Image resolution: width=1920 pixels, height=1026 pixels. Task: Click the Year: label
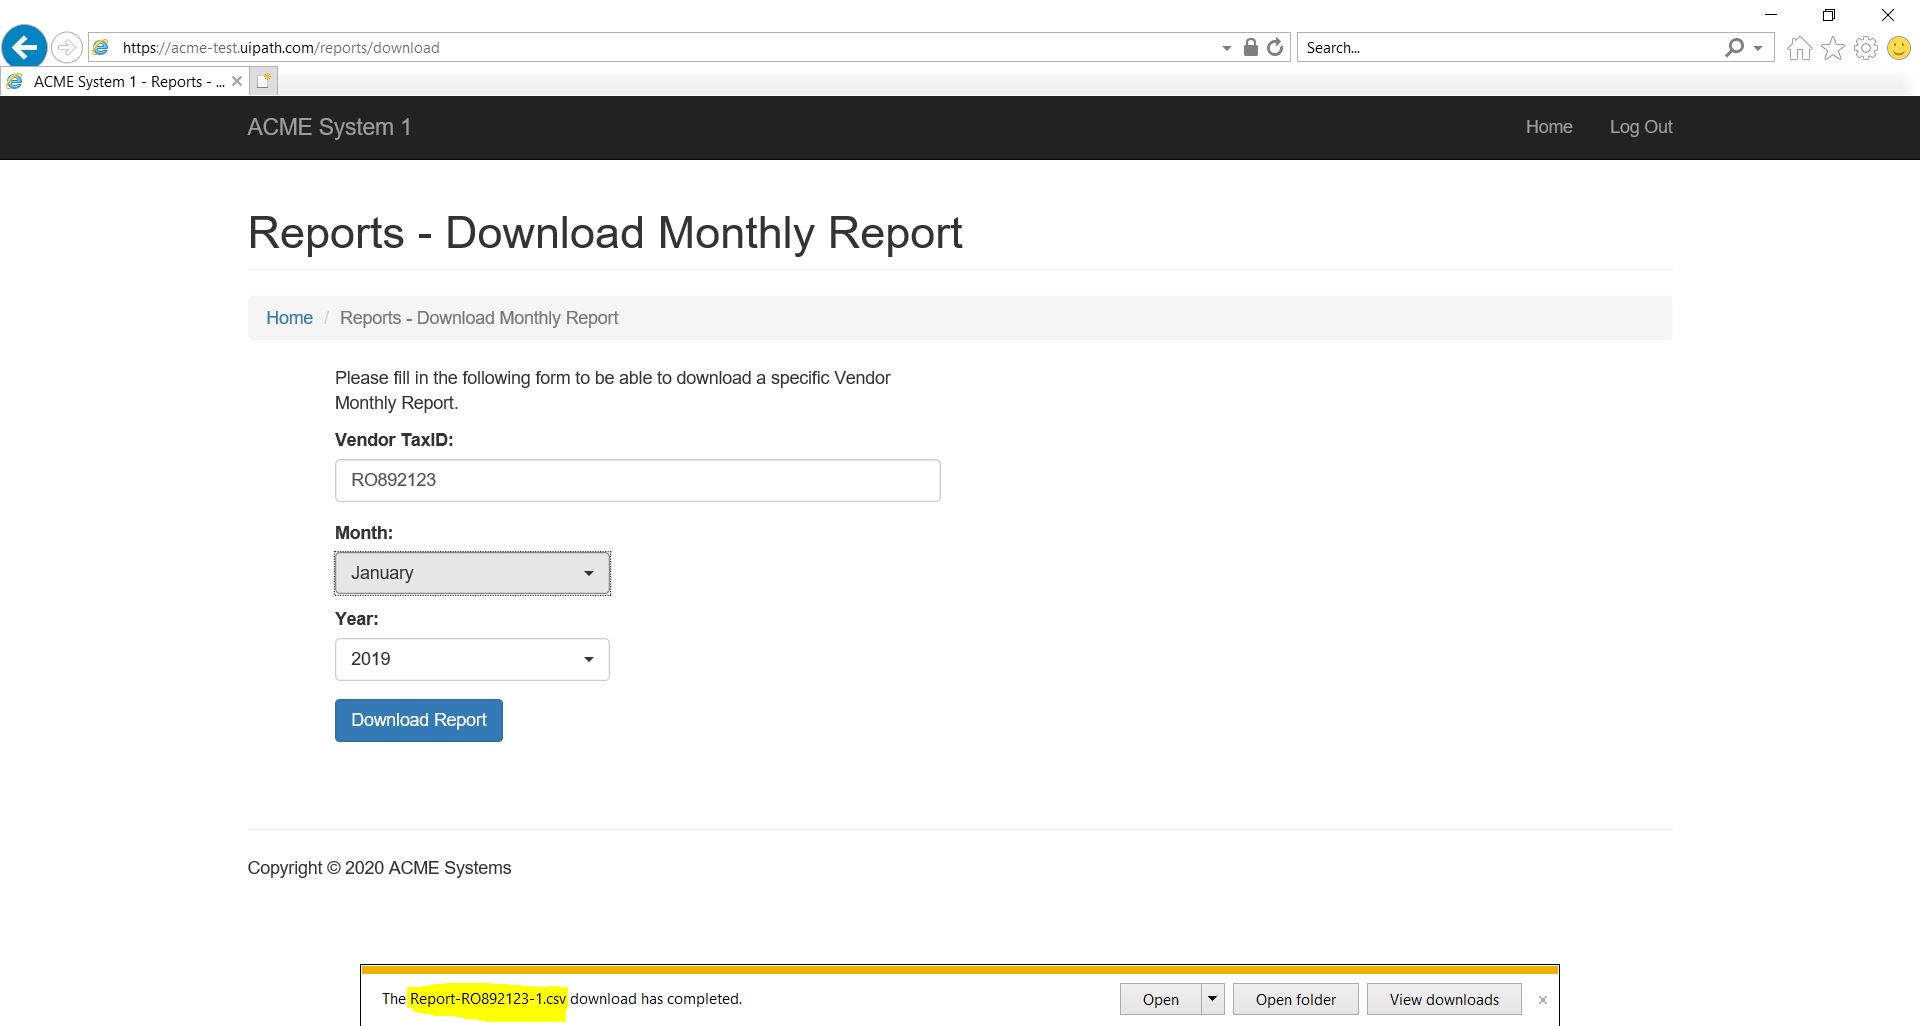357,619
